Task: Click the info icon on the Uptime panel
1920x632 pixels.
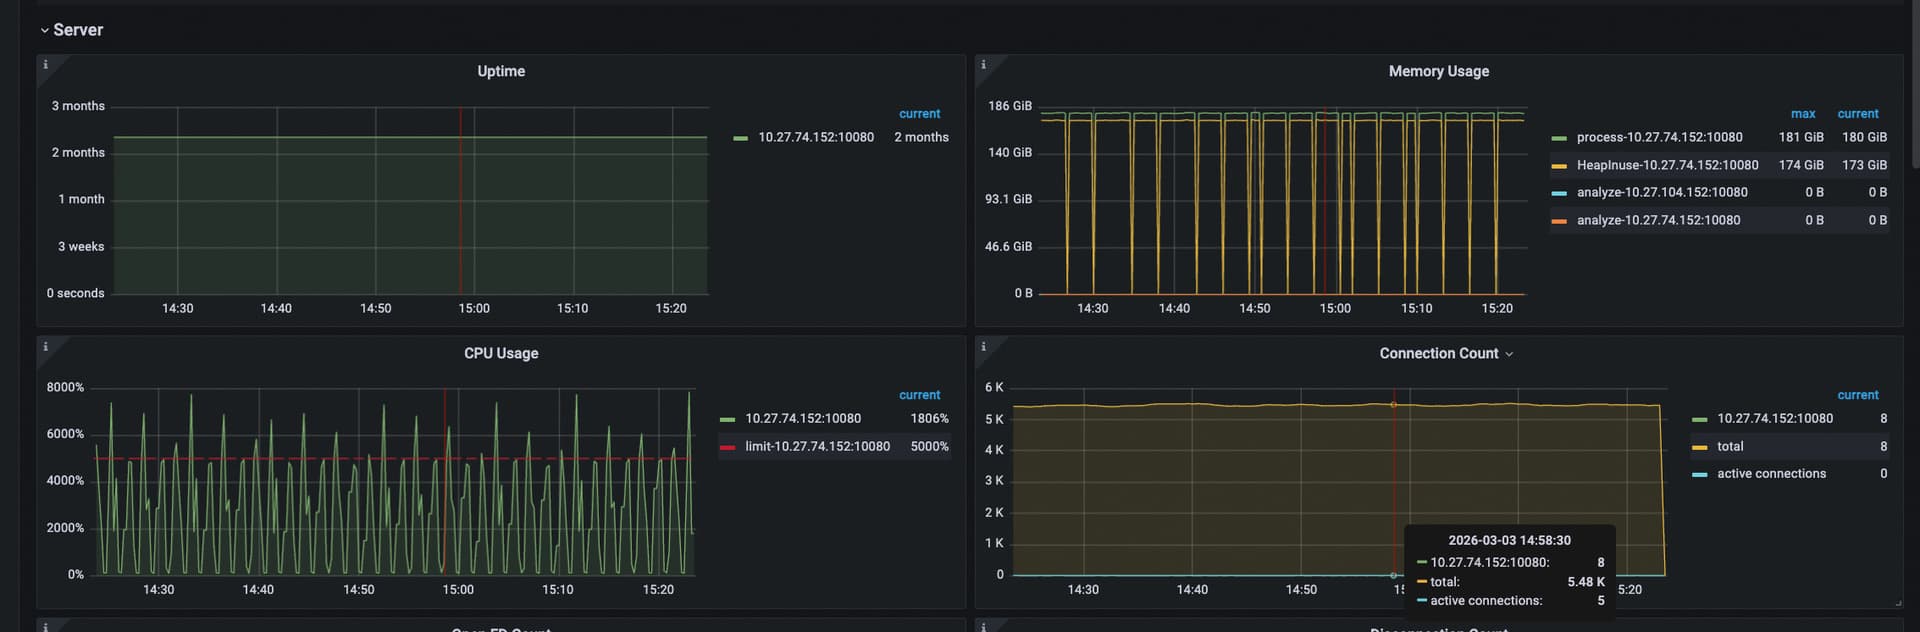Action: (x=45, y=65)
